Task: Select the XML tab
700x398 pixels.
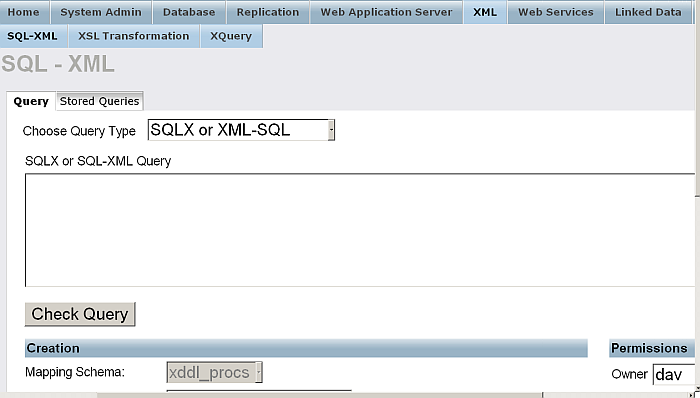Action: (x=485, y=12)
